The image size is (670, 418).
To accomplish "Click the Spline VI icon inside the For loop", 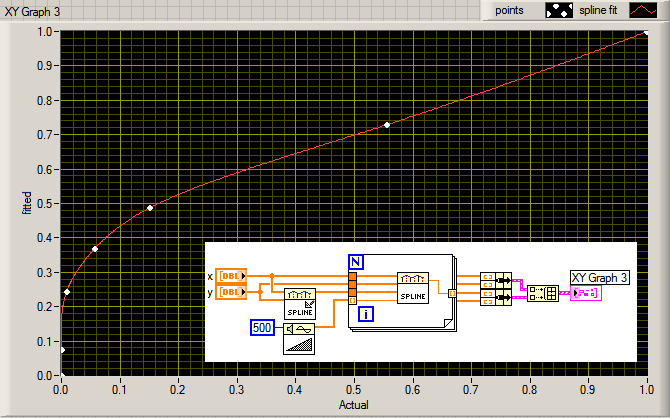I will [413, 288].
